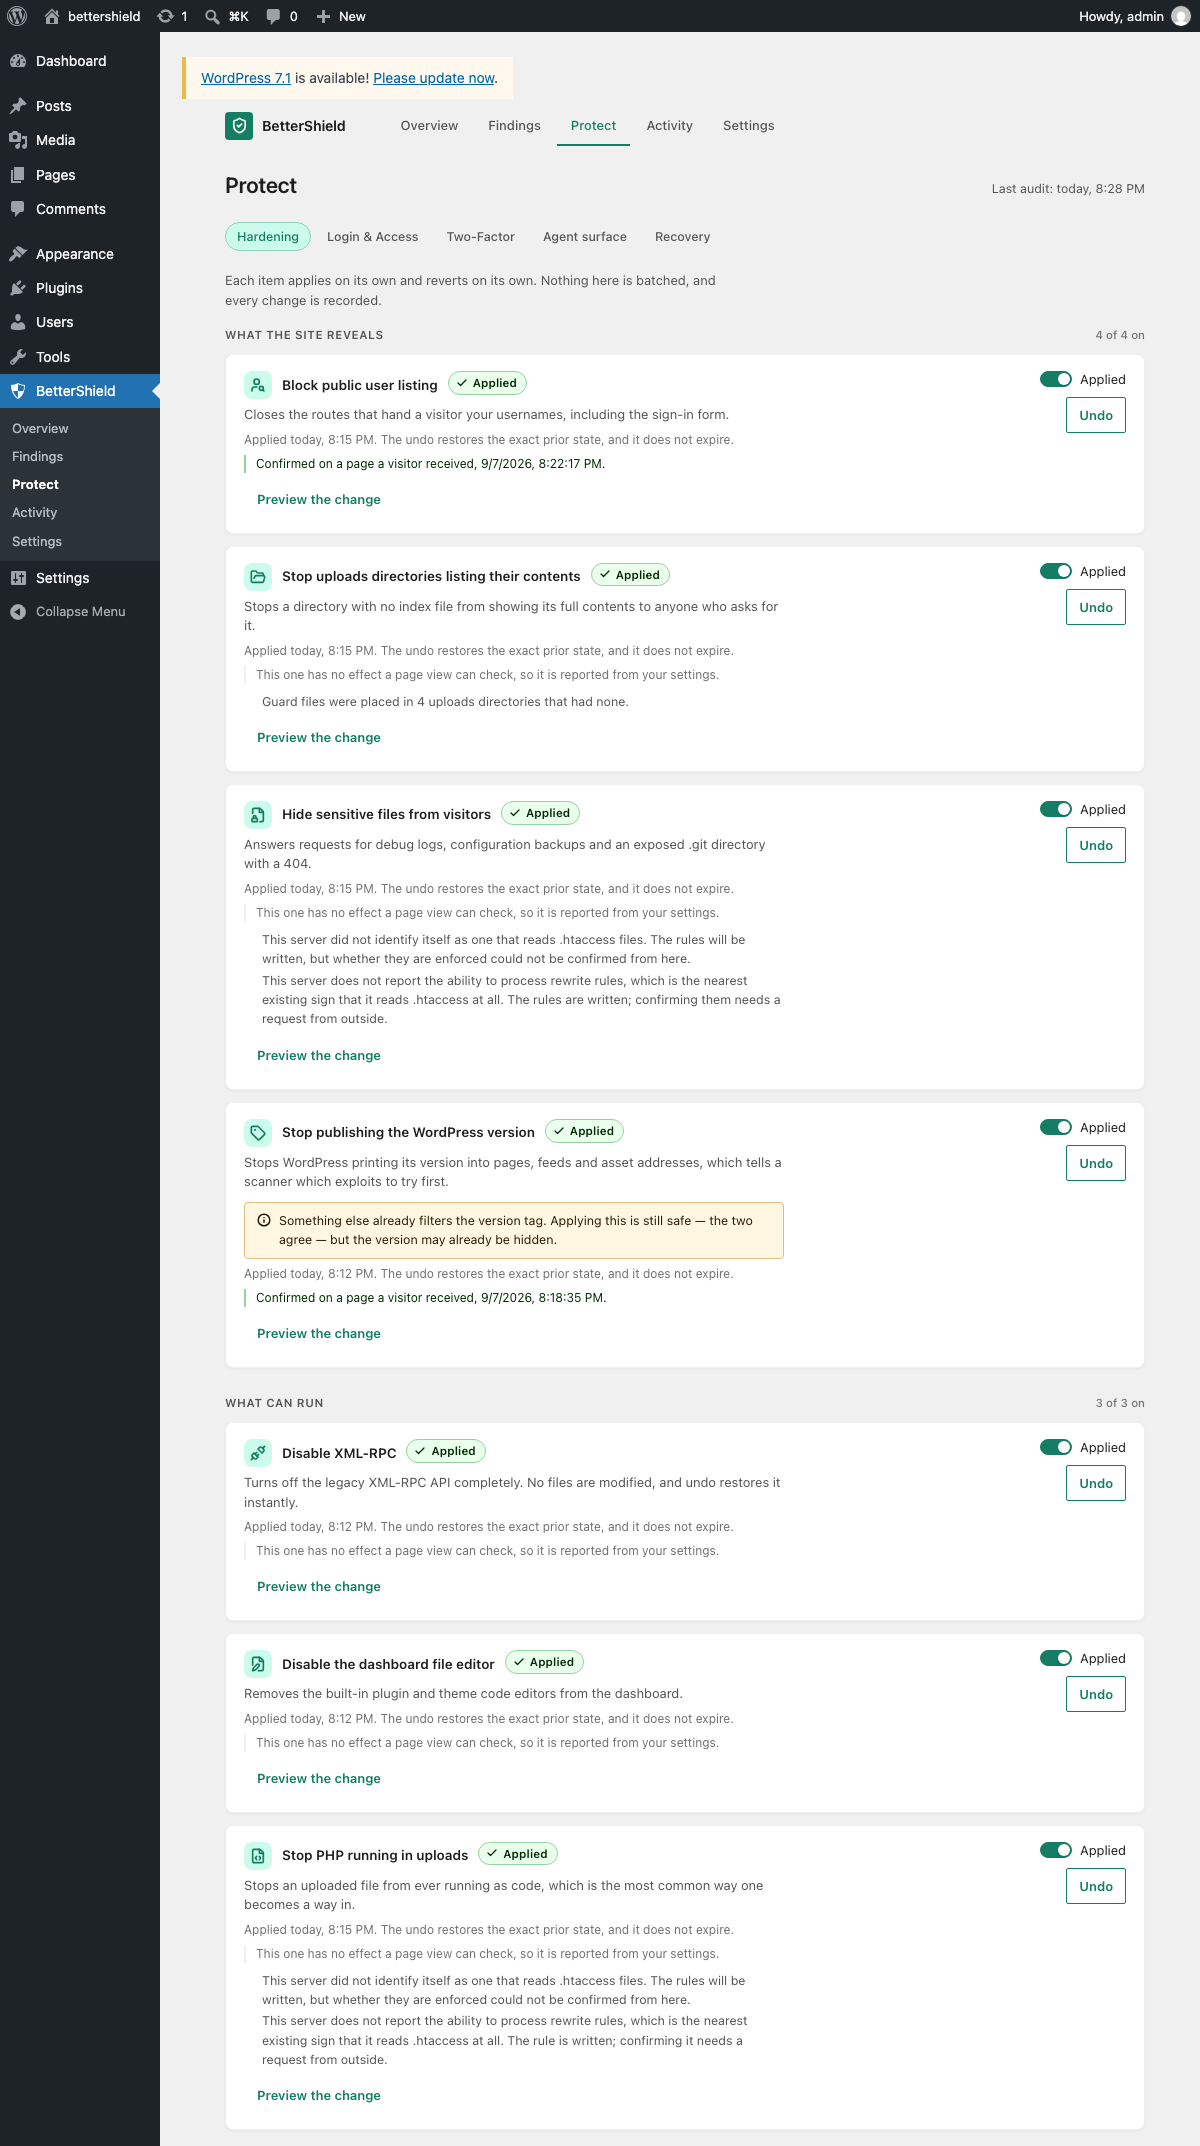Switch to the Two-Factor sub-tab
Image resolution: width=1200 pixels, height=2146 pixels.
tap(481, 237)
